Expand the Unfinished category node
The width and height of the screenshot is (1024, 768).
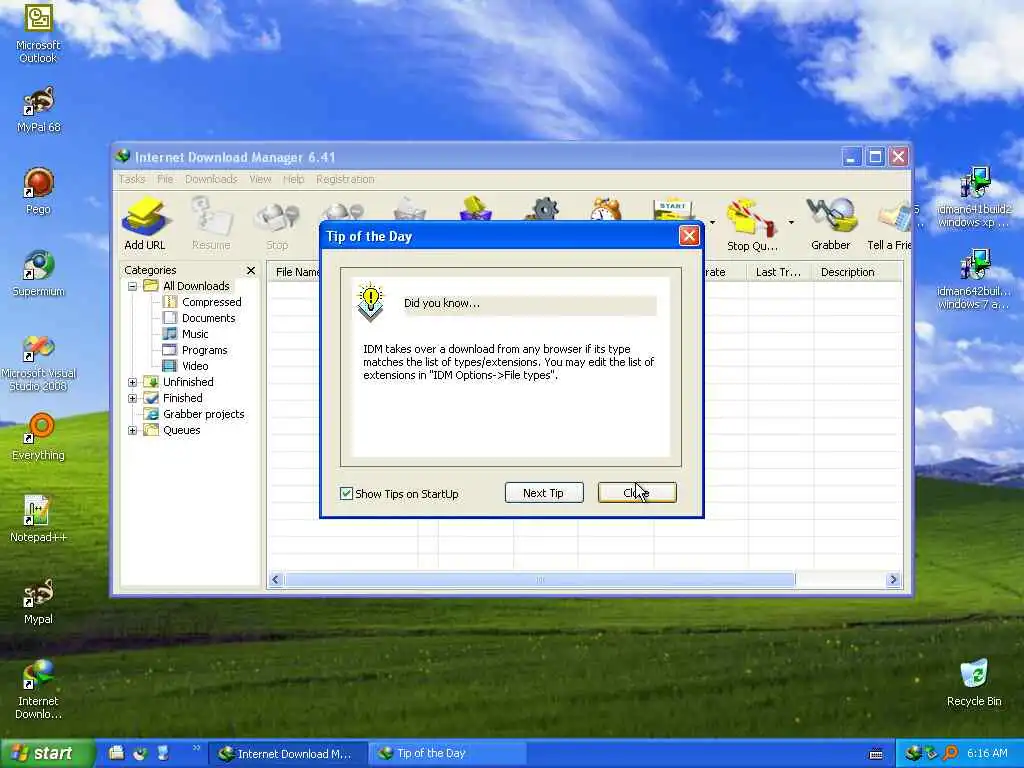point(133,382)
